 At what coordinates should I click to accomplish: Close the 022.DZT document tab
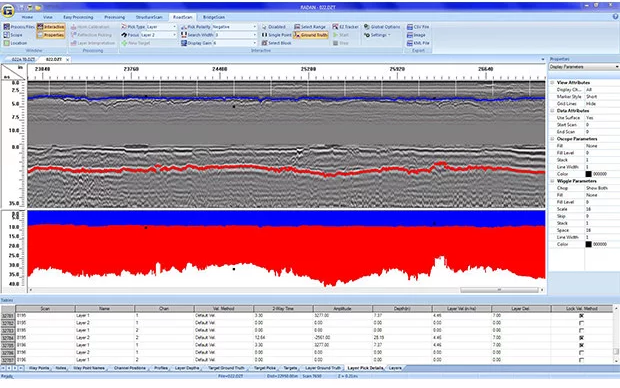tap(68, 59)
